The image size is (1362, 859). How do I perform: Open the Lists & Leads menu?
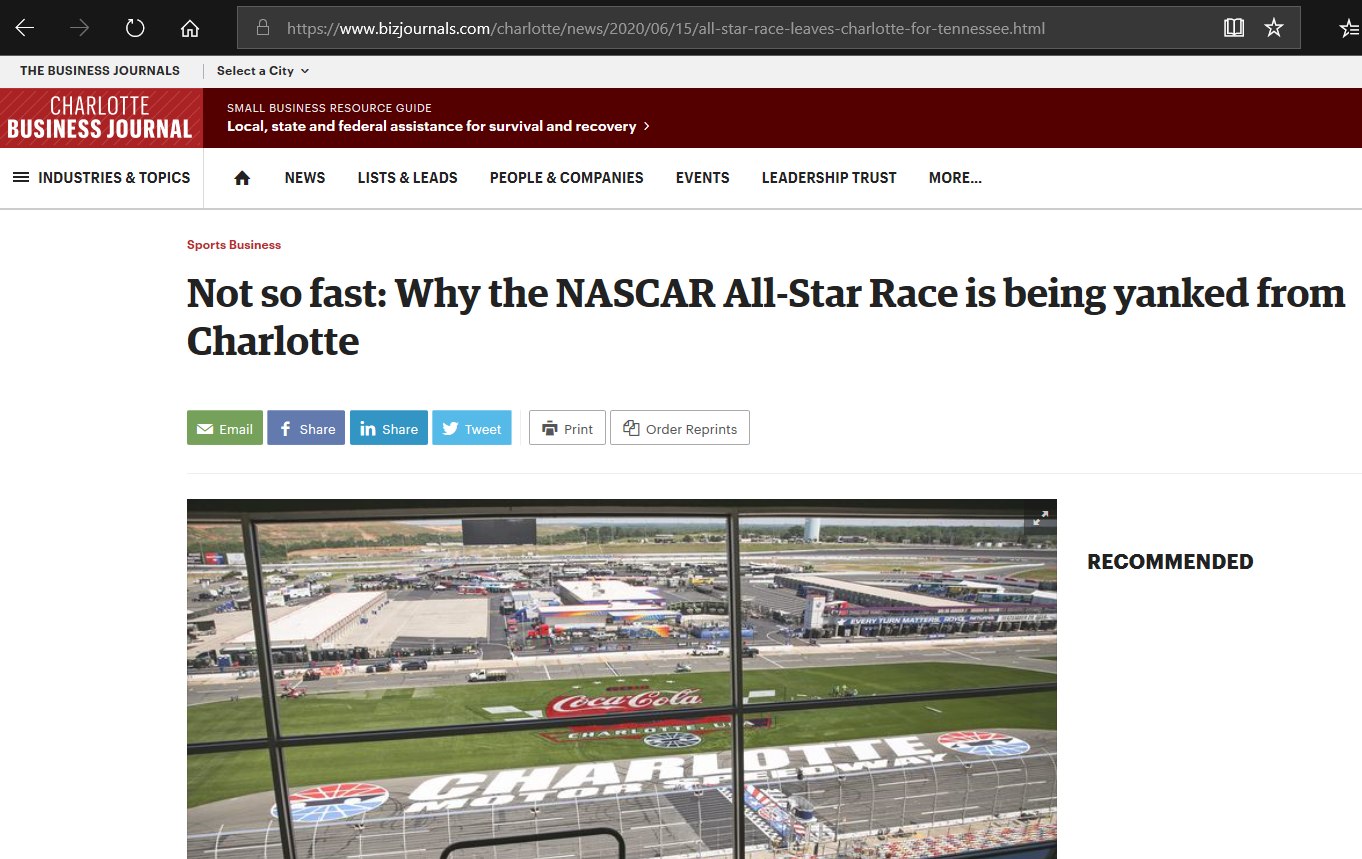pyautogui.click(x=408, y=178)
